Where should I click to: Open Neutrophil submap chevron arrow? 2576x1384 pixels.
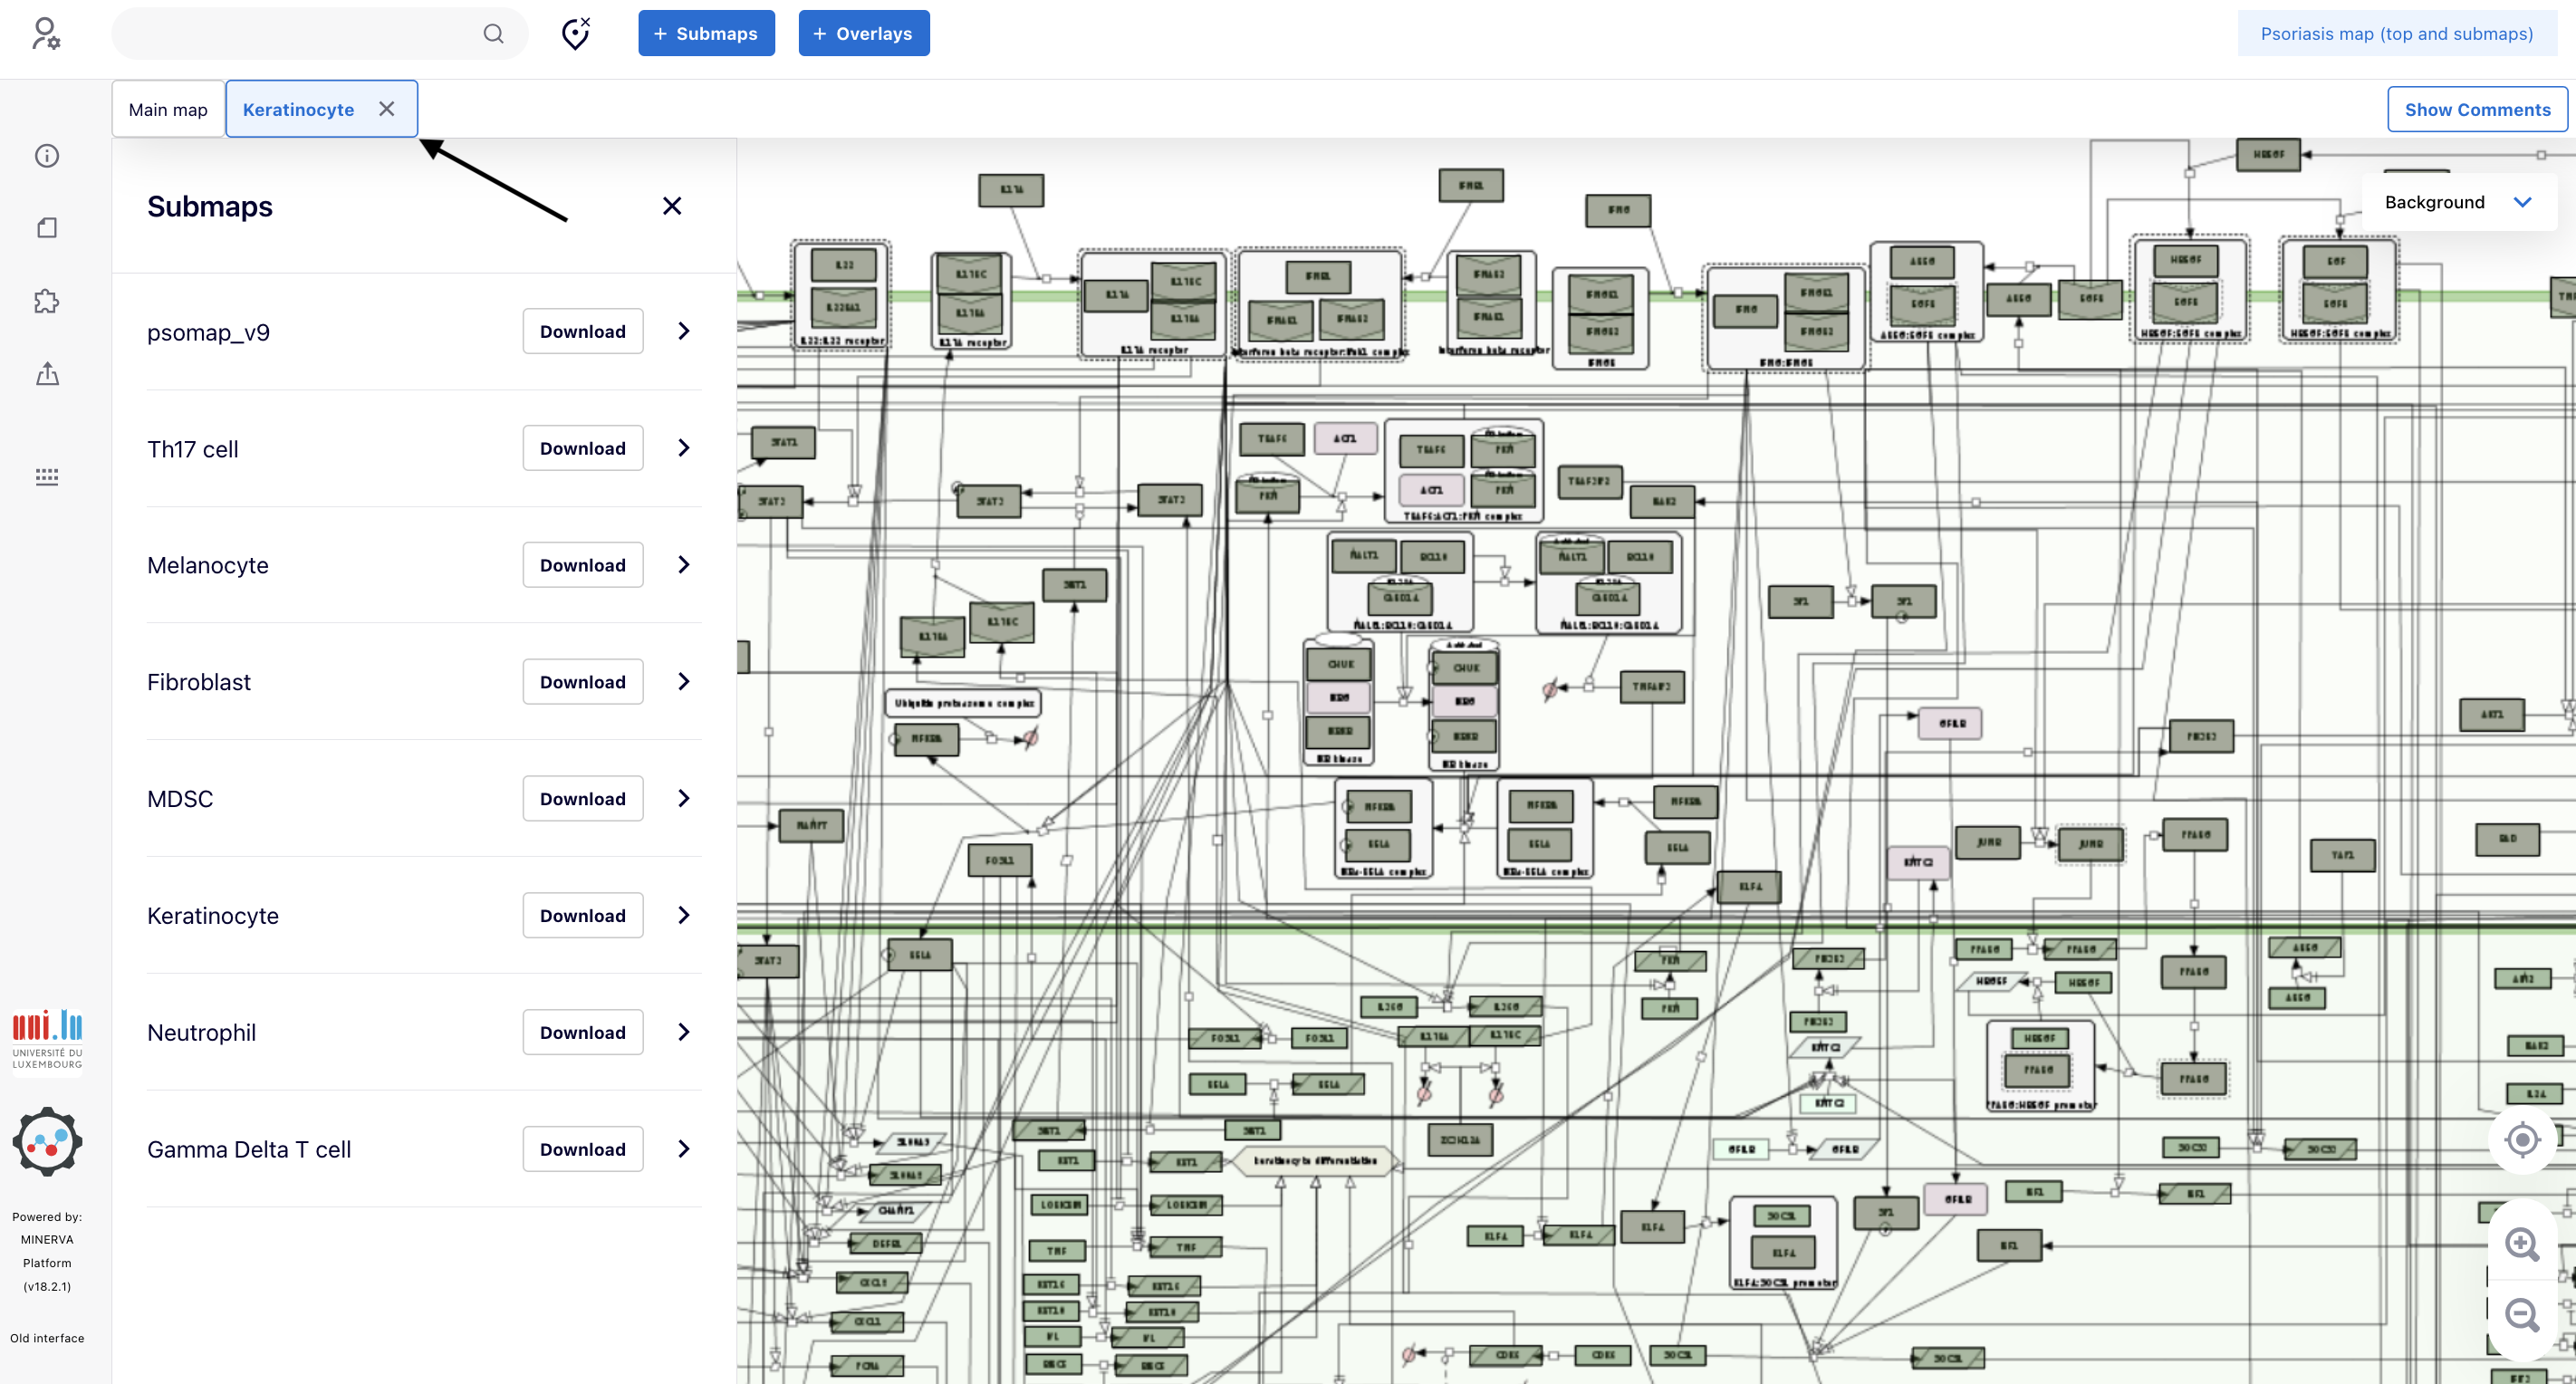pos(684,1032)
